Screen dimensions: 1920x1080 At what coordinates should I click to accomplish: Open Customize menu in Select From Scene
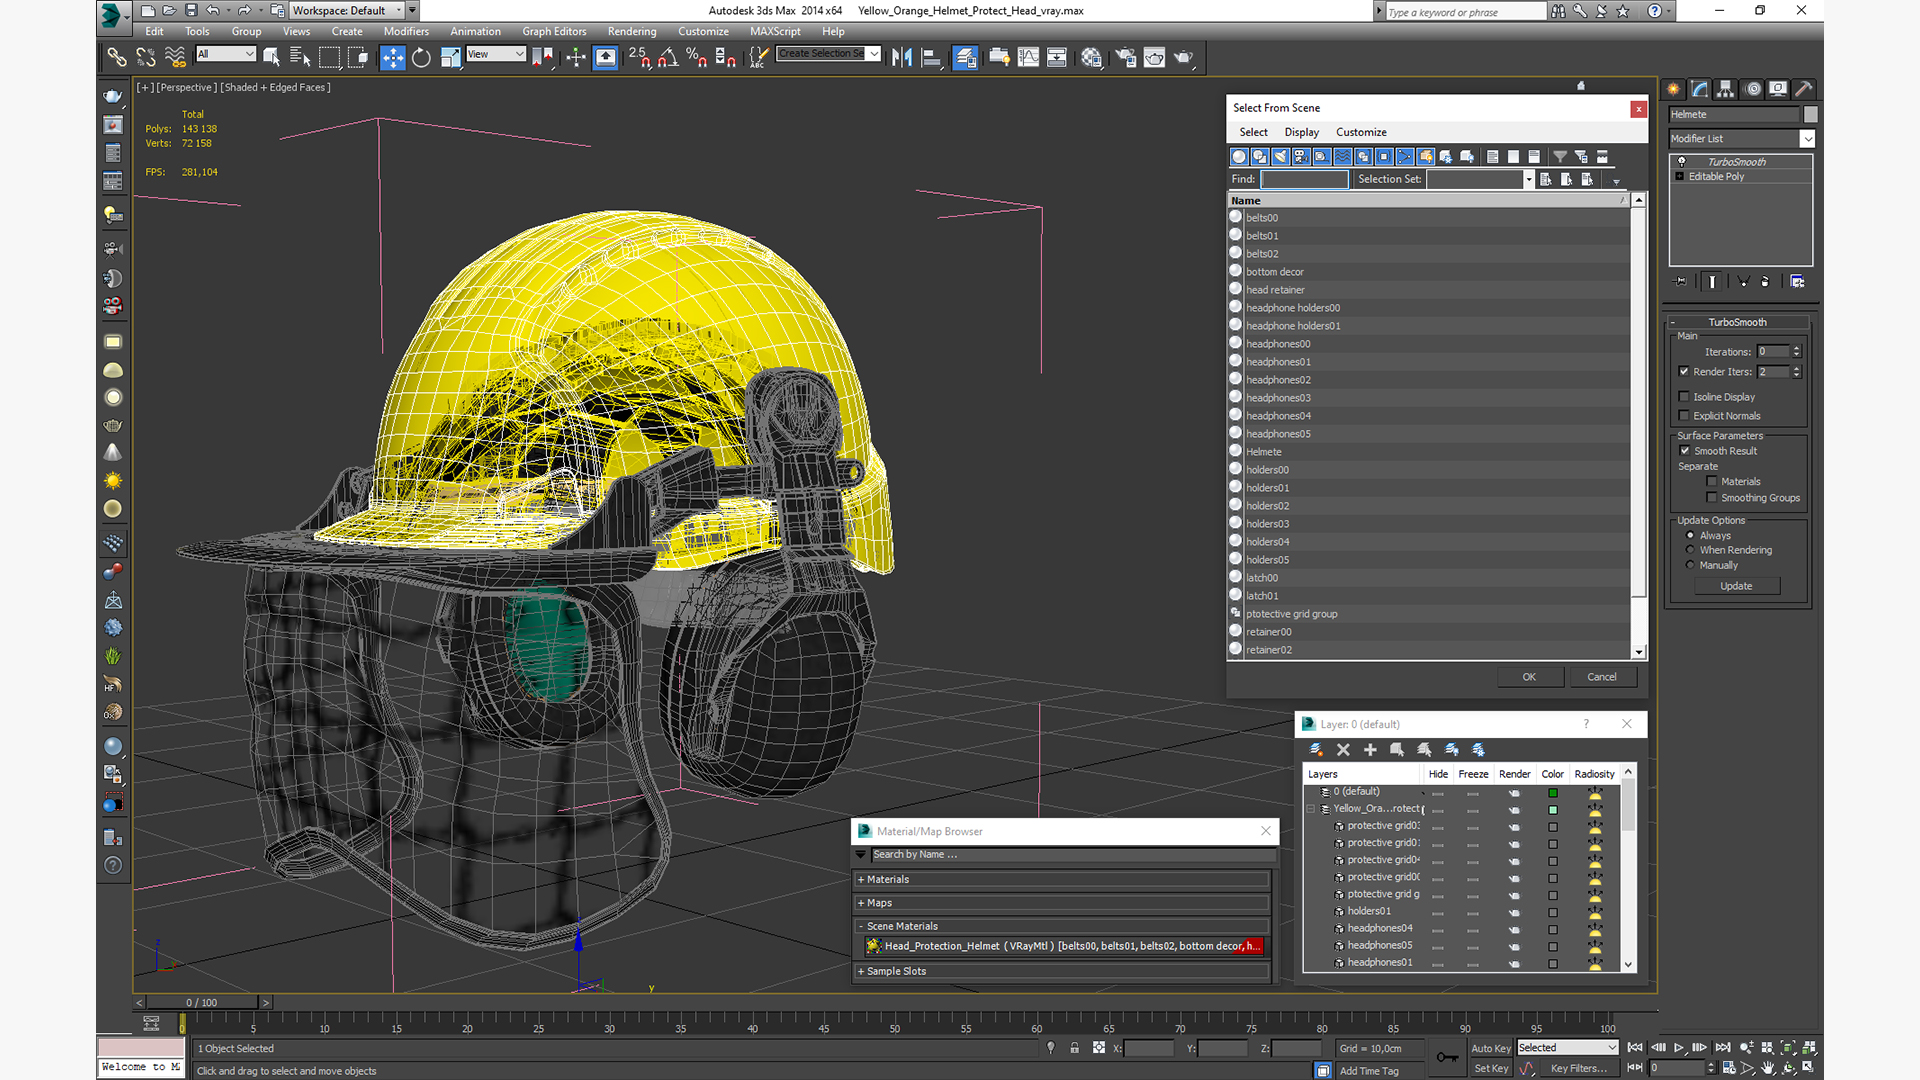(1361, 132)
